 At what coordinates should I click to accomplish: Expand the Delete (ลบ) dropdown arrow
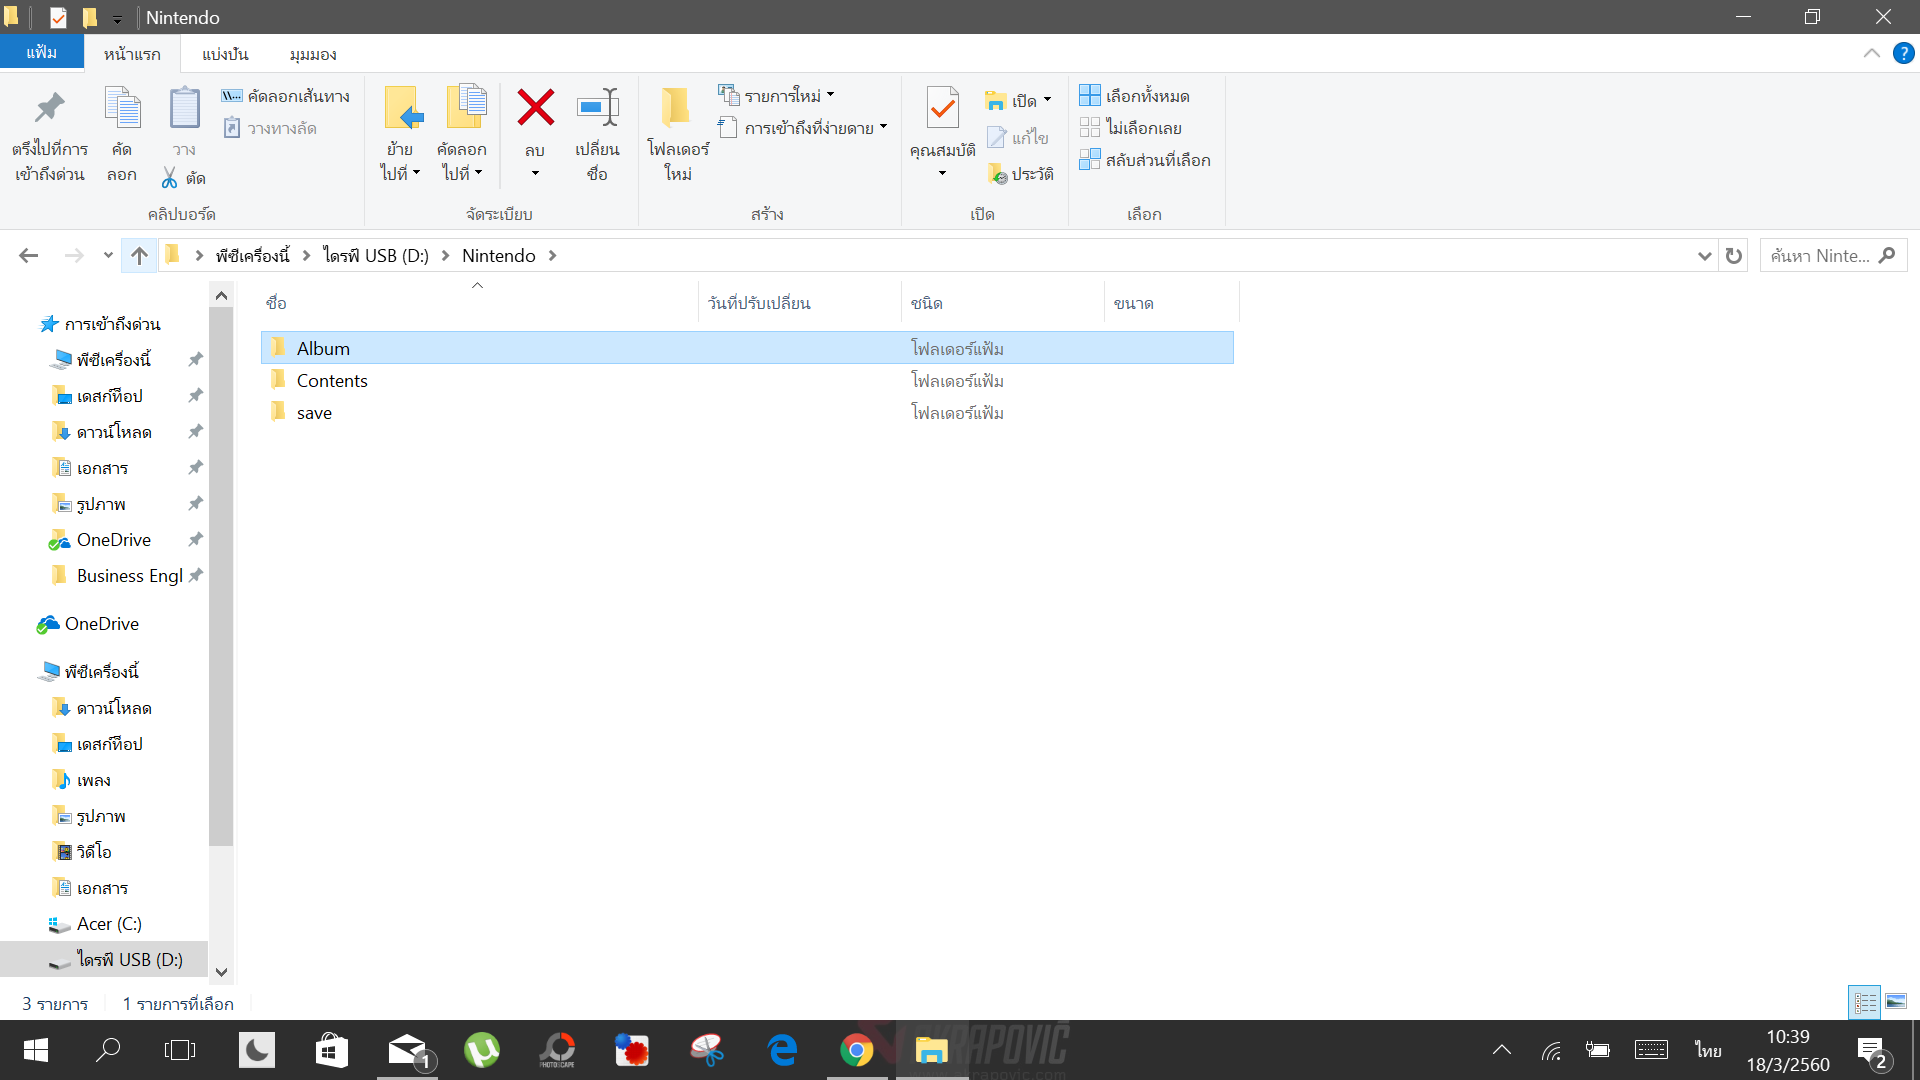click(x=535, y=174)
